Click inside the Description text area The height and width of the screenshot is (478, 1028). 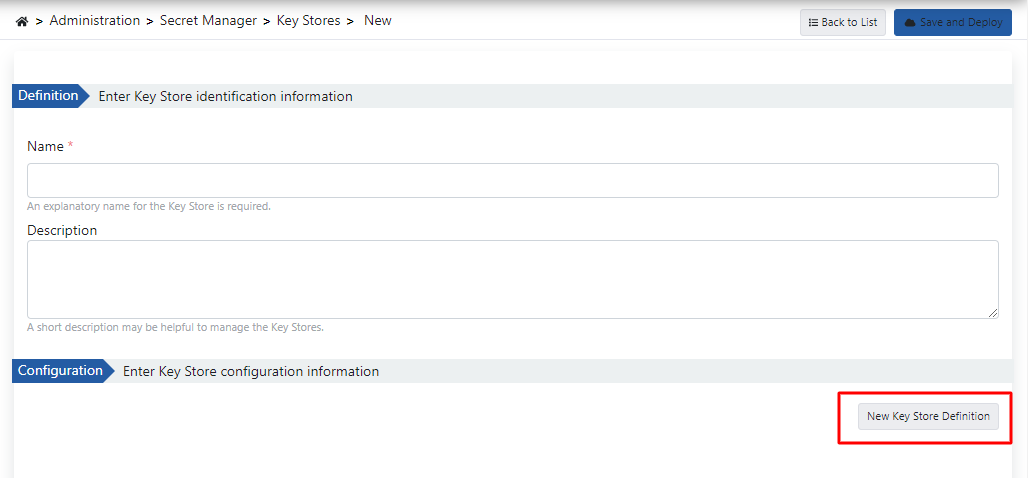[512, 279]
